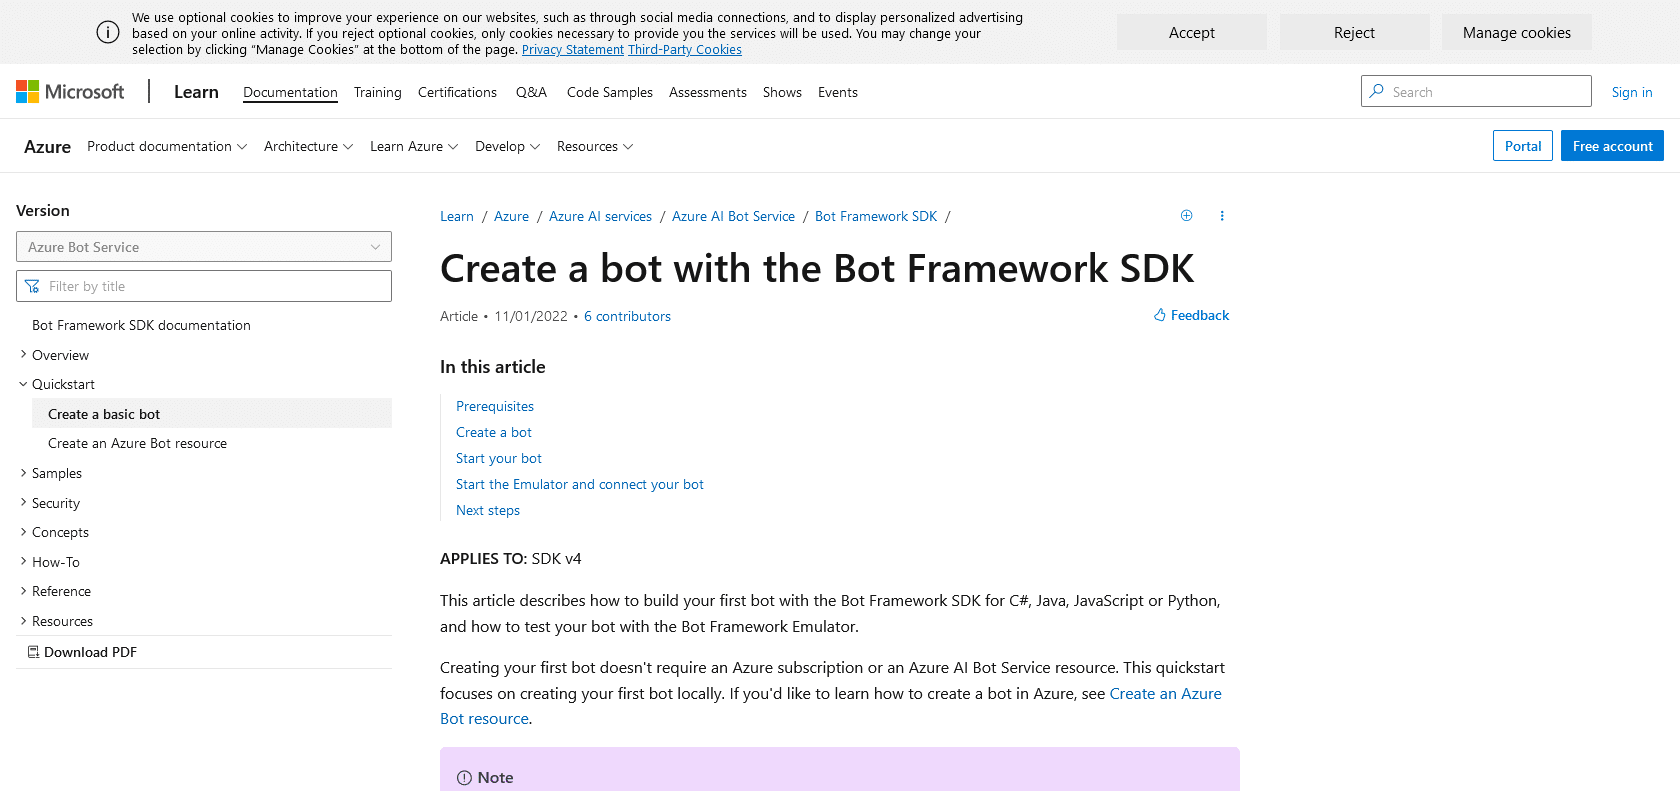Open the more actions ellipsis menu

(x=1222, y=216)
